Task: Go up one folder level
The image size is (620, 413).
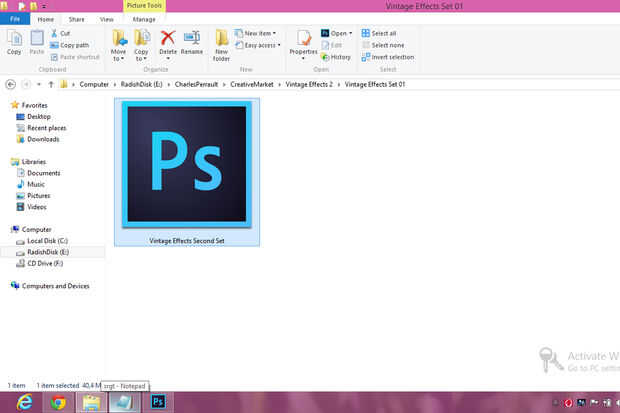Action: [x=51, y=84]
